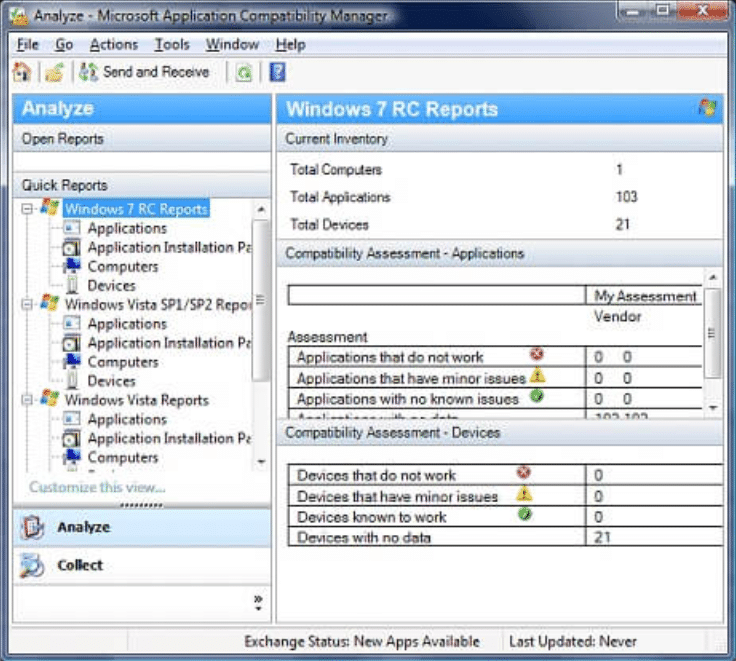Click Devices icon under Windows 7 RC Reports
This screenshot has width=736, height=661.
pos(72,285)
